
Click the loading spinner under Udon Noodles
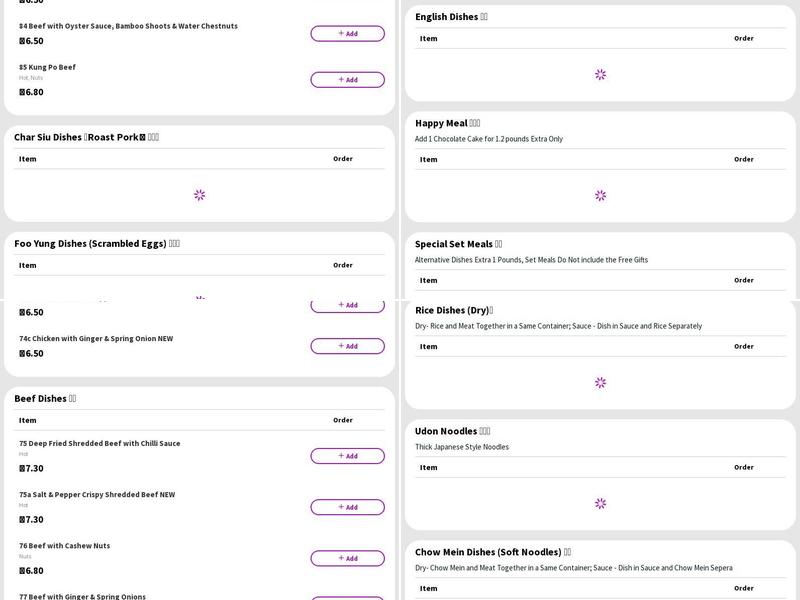coord(600,503)
